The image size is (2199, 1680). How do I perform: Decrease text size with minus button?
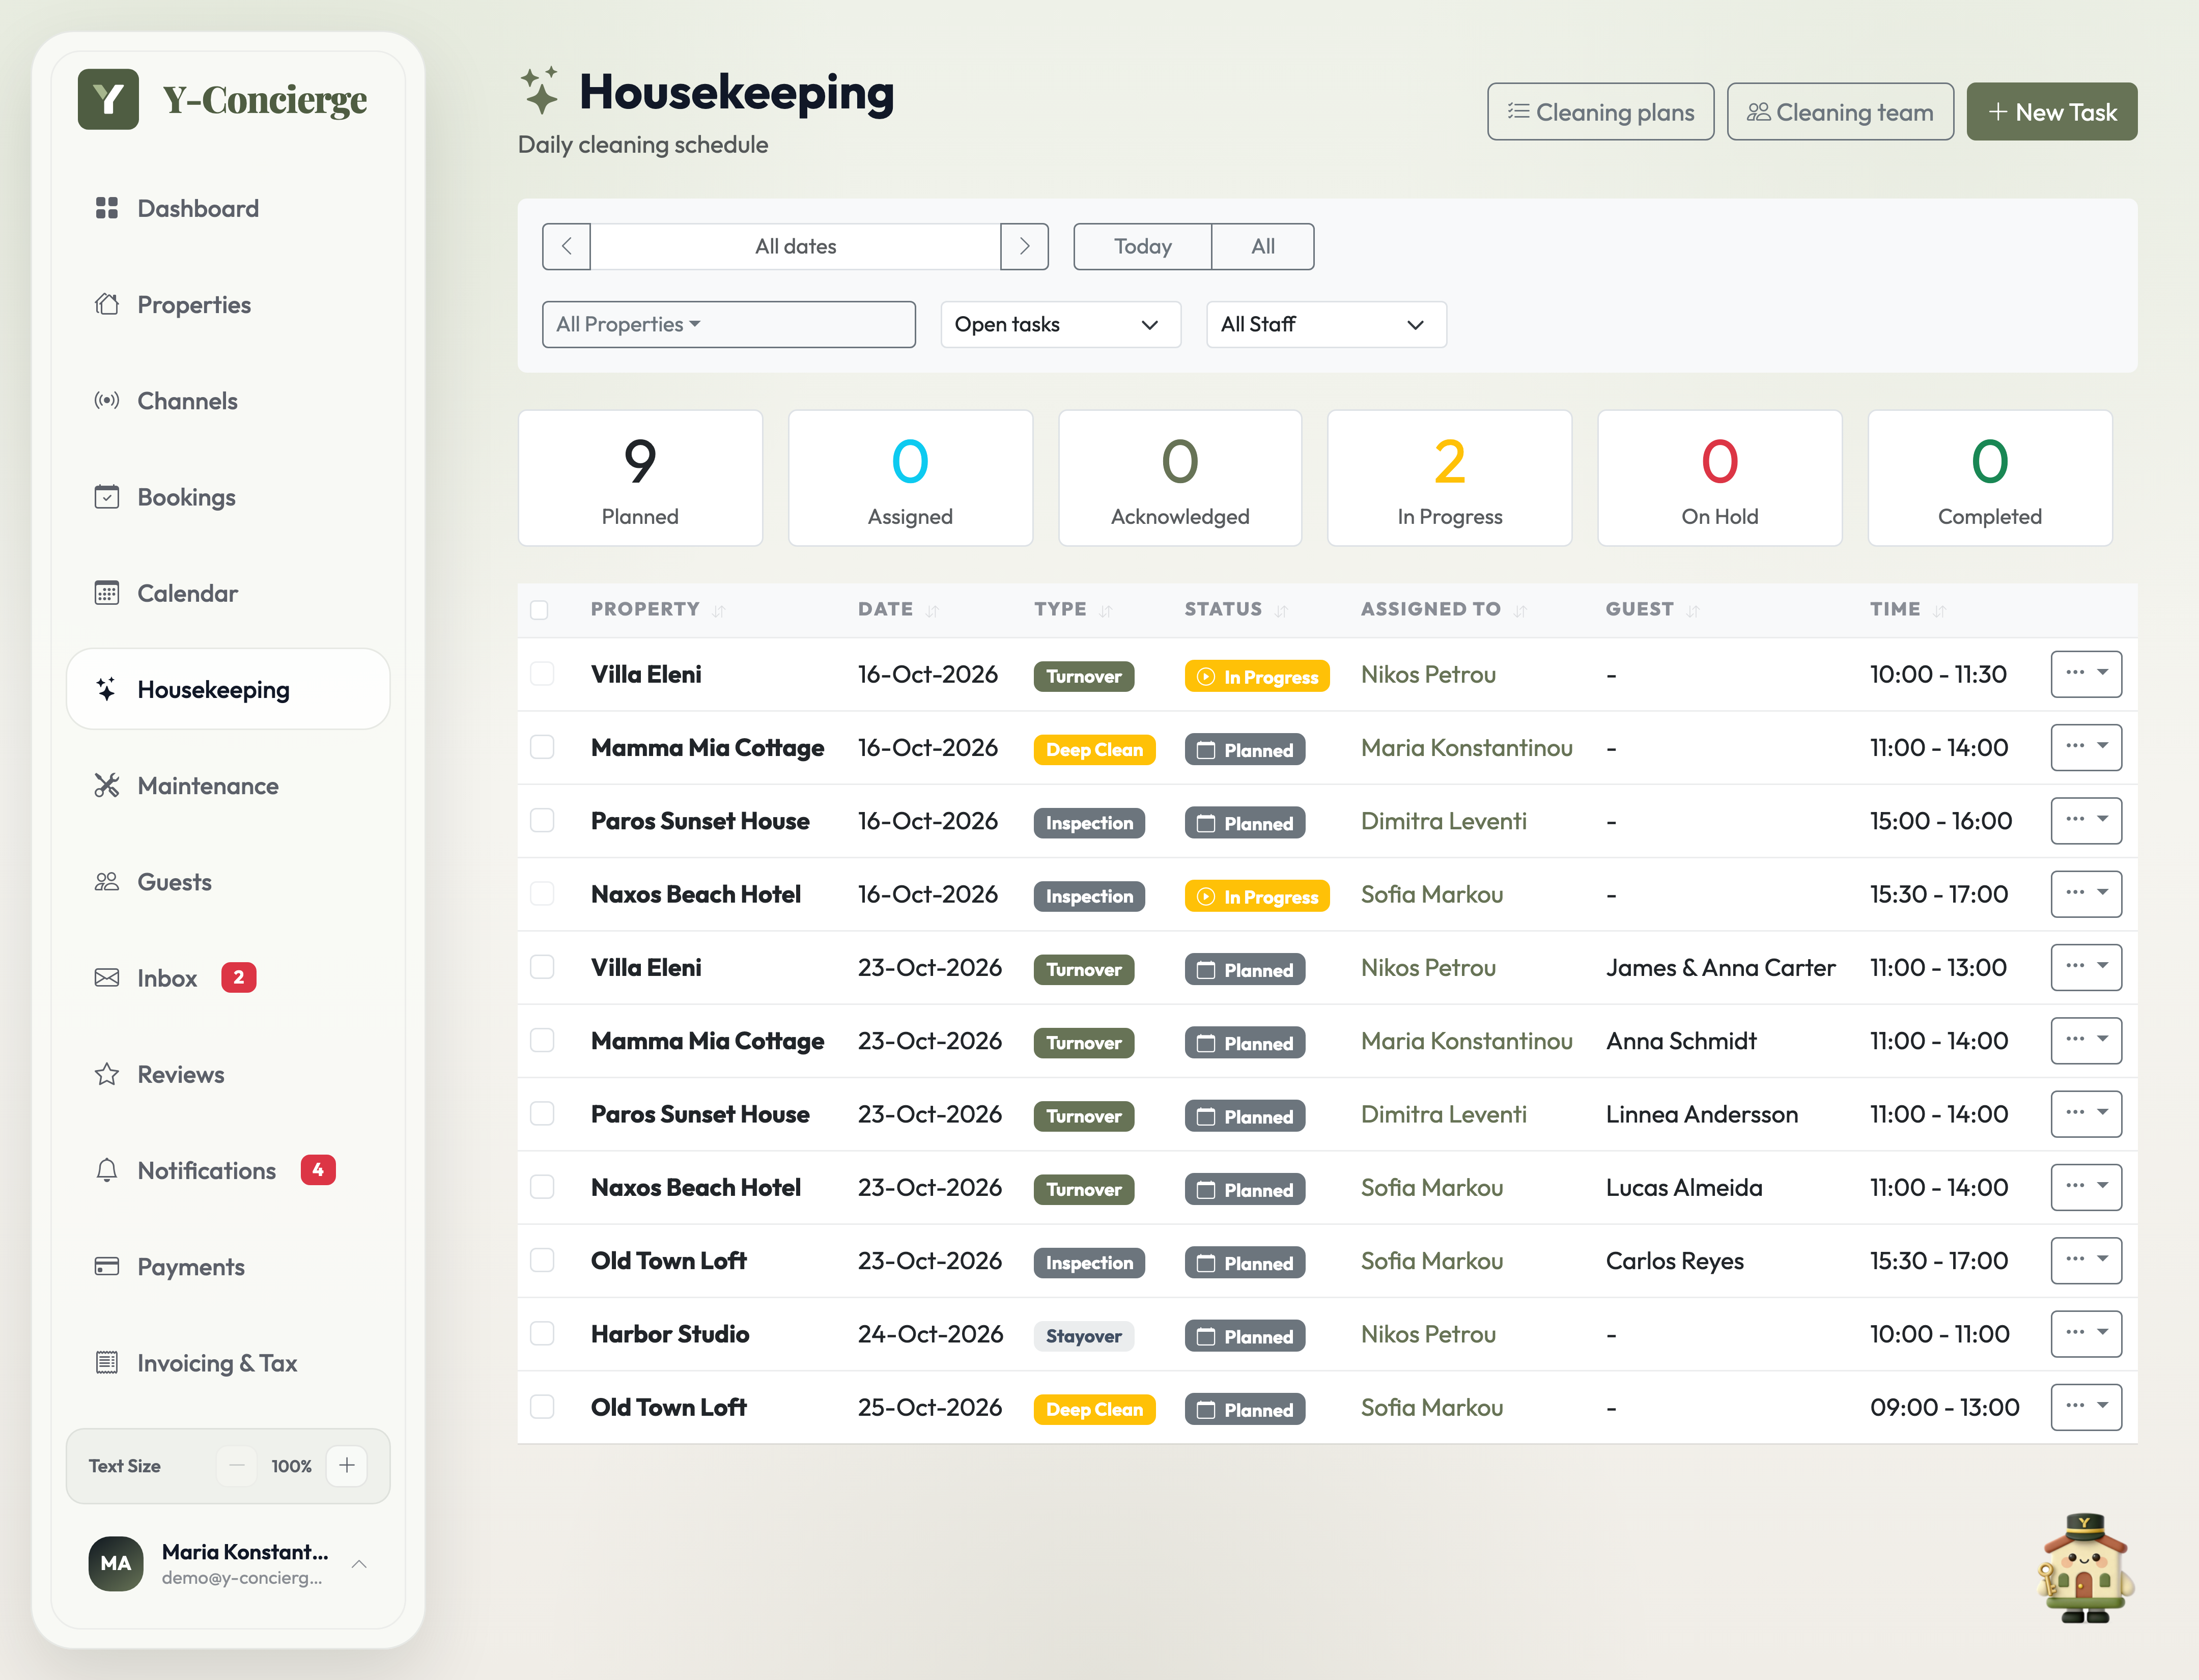click(237, 1465)
